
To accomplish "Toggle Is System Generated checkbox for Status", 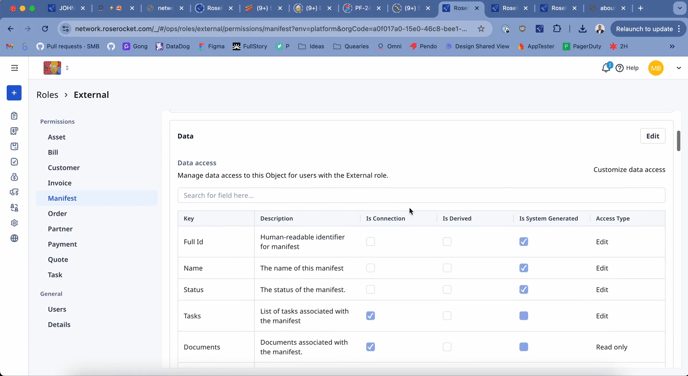I will [x=523, y=290].
